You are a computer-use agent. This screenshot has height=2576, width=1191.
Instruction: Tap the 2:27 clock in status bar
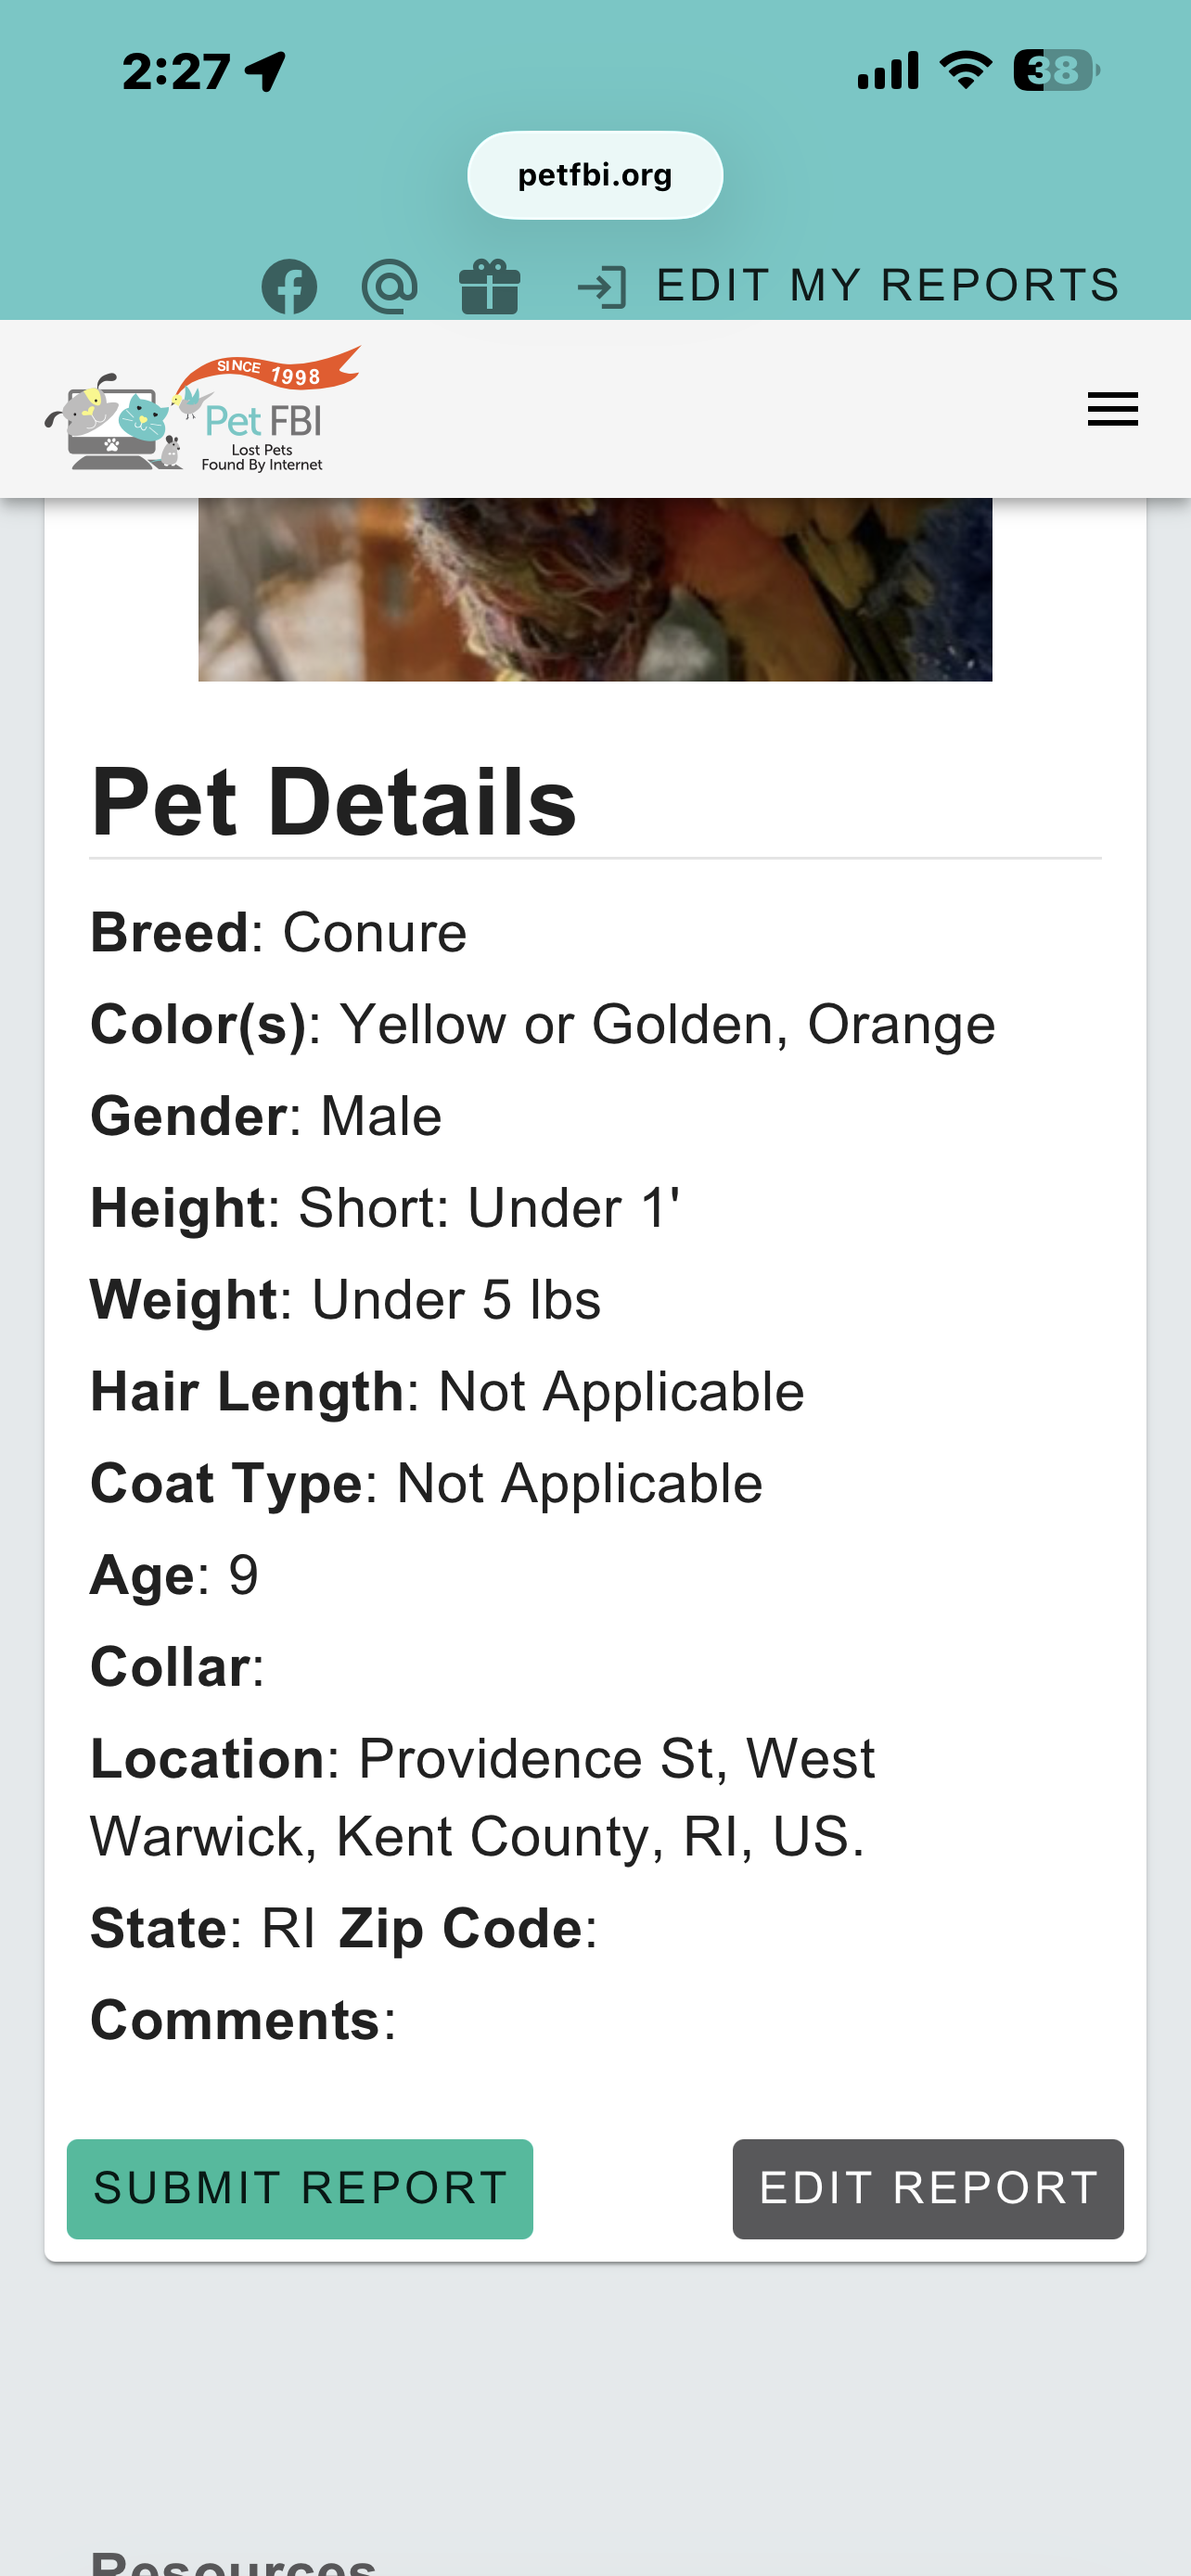click(176, 72)
